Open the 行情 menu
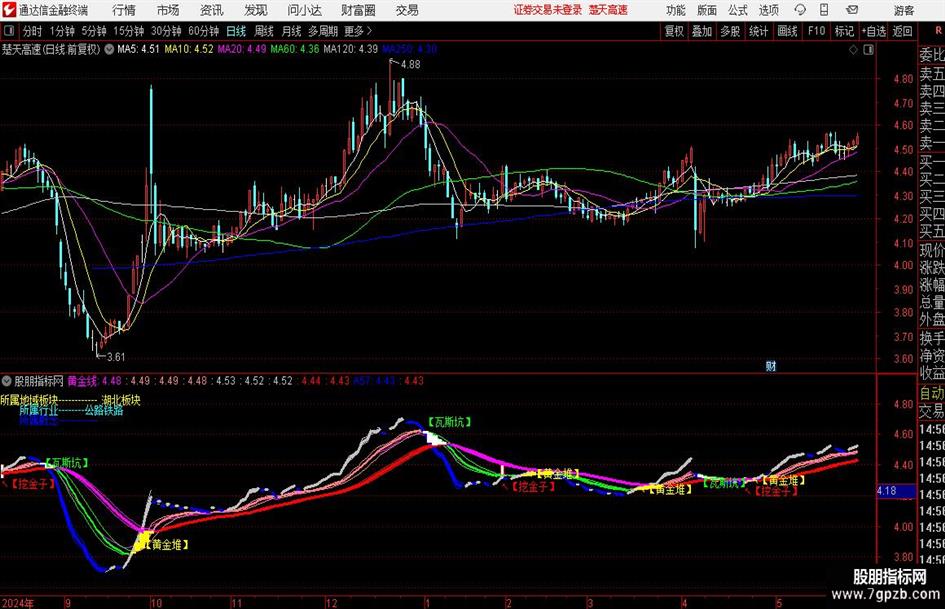Screen dimensions: 945x609 point(124,10)
